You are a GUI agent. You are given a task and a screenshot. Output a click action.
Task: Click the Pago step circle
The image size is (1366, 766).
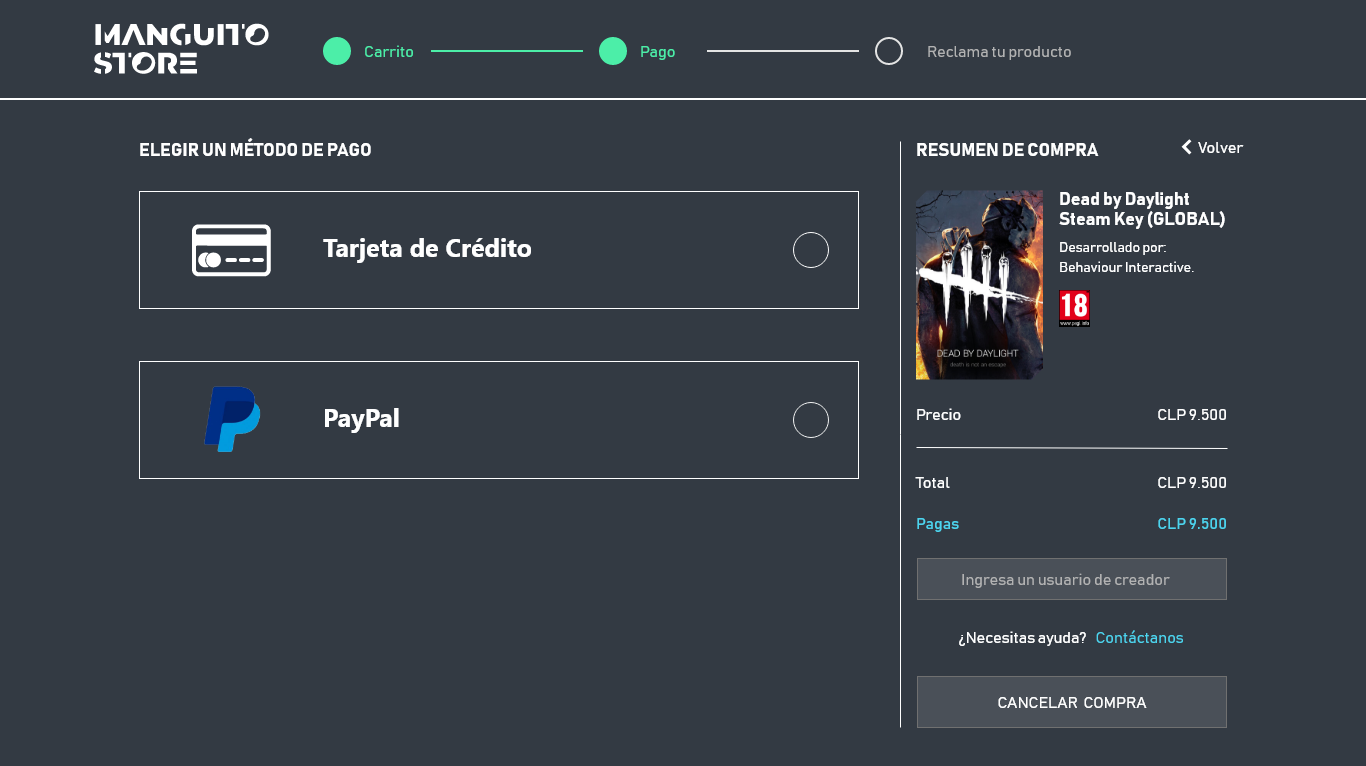coord(613,51)
